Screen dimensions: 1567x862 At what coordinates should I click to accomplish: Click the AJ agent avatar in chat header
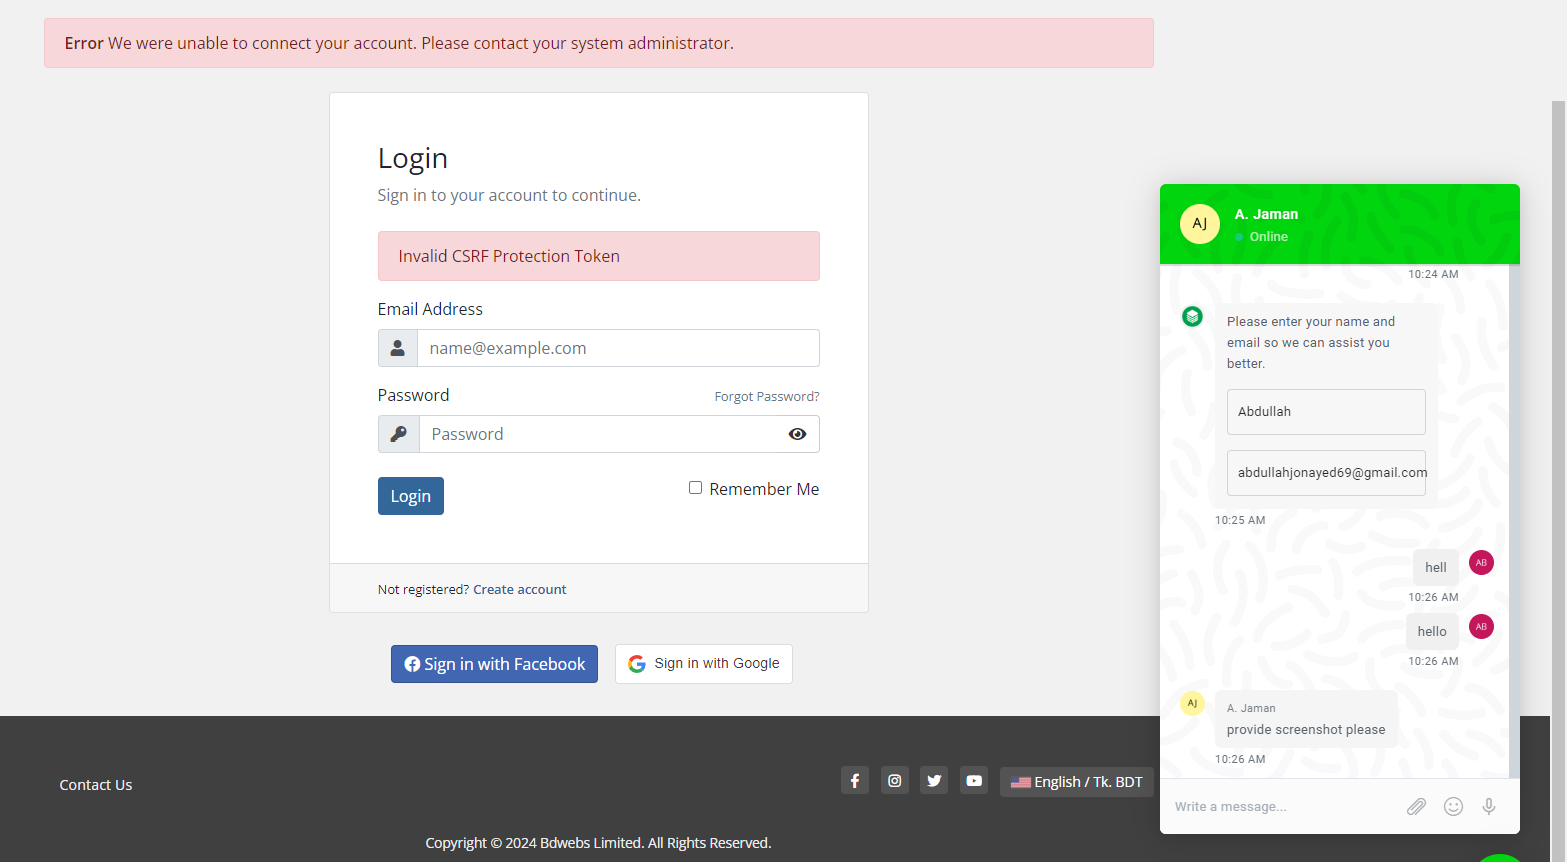click(1200, 224)
